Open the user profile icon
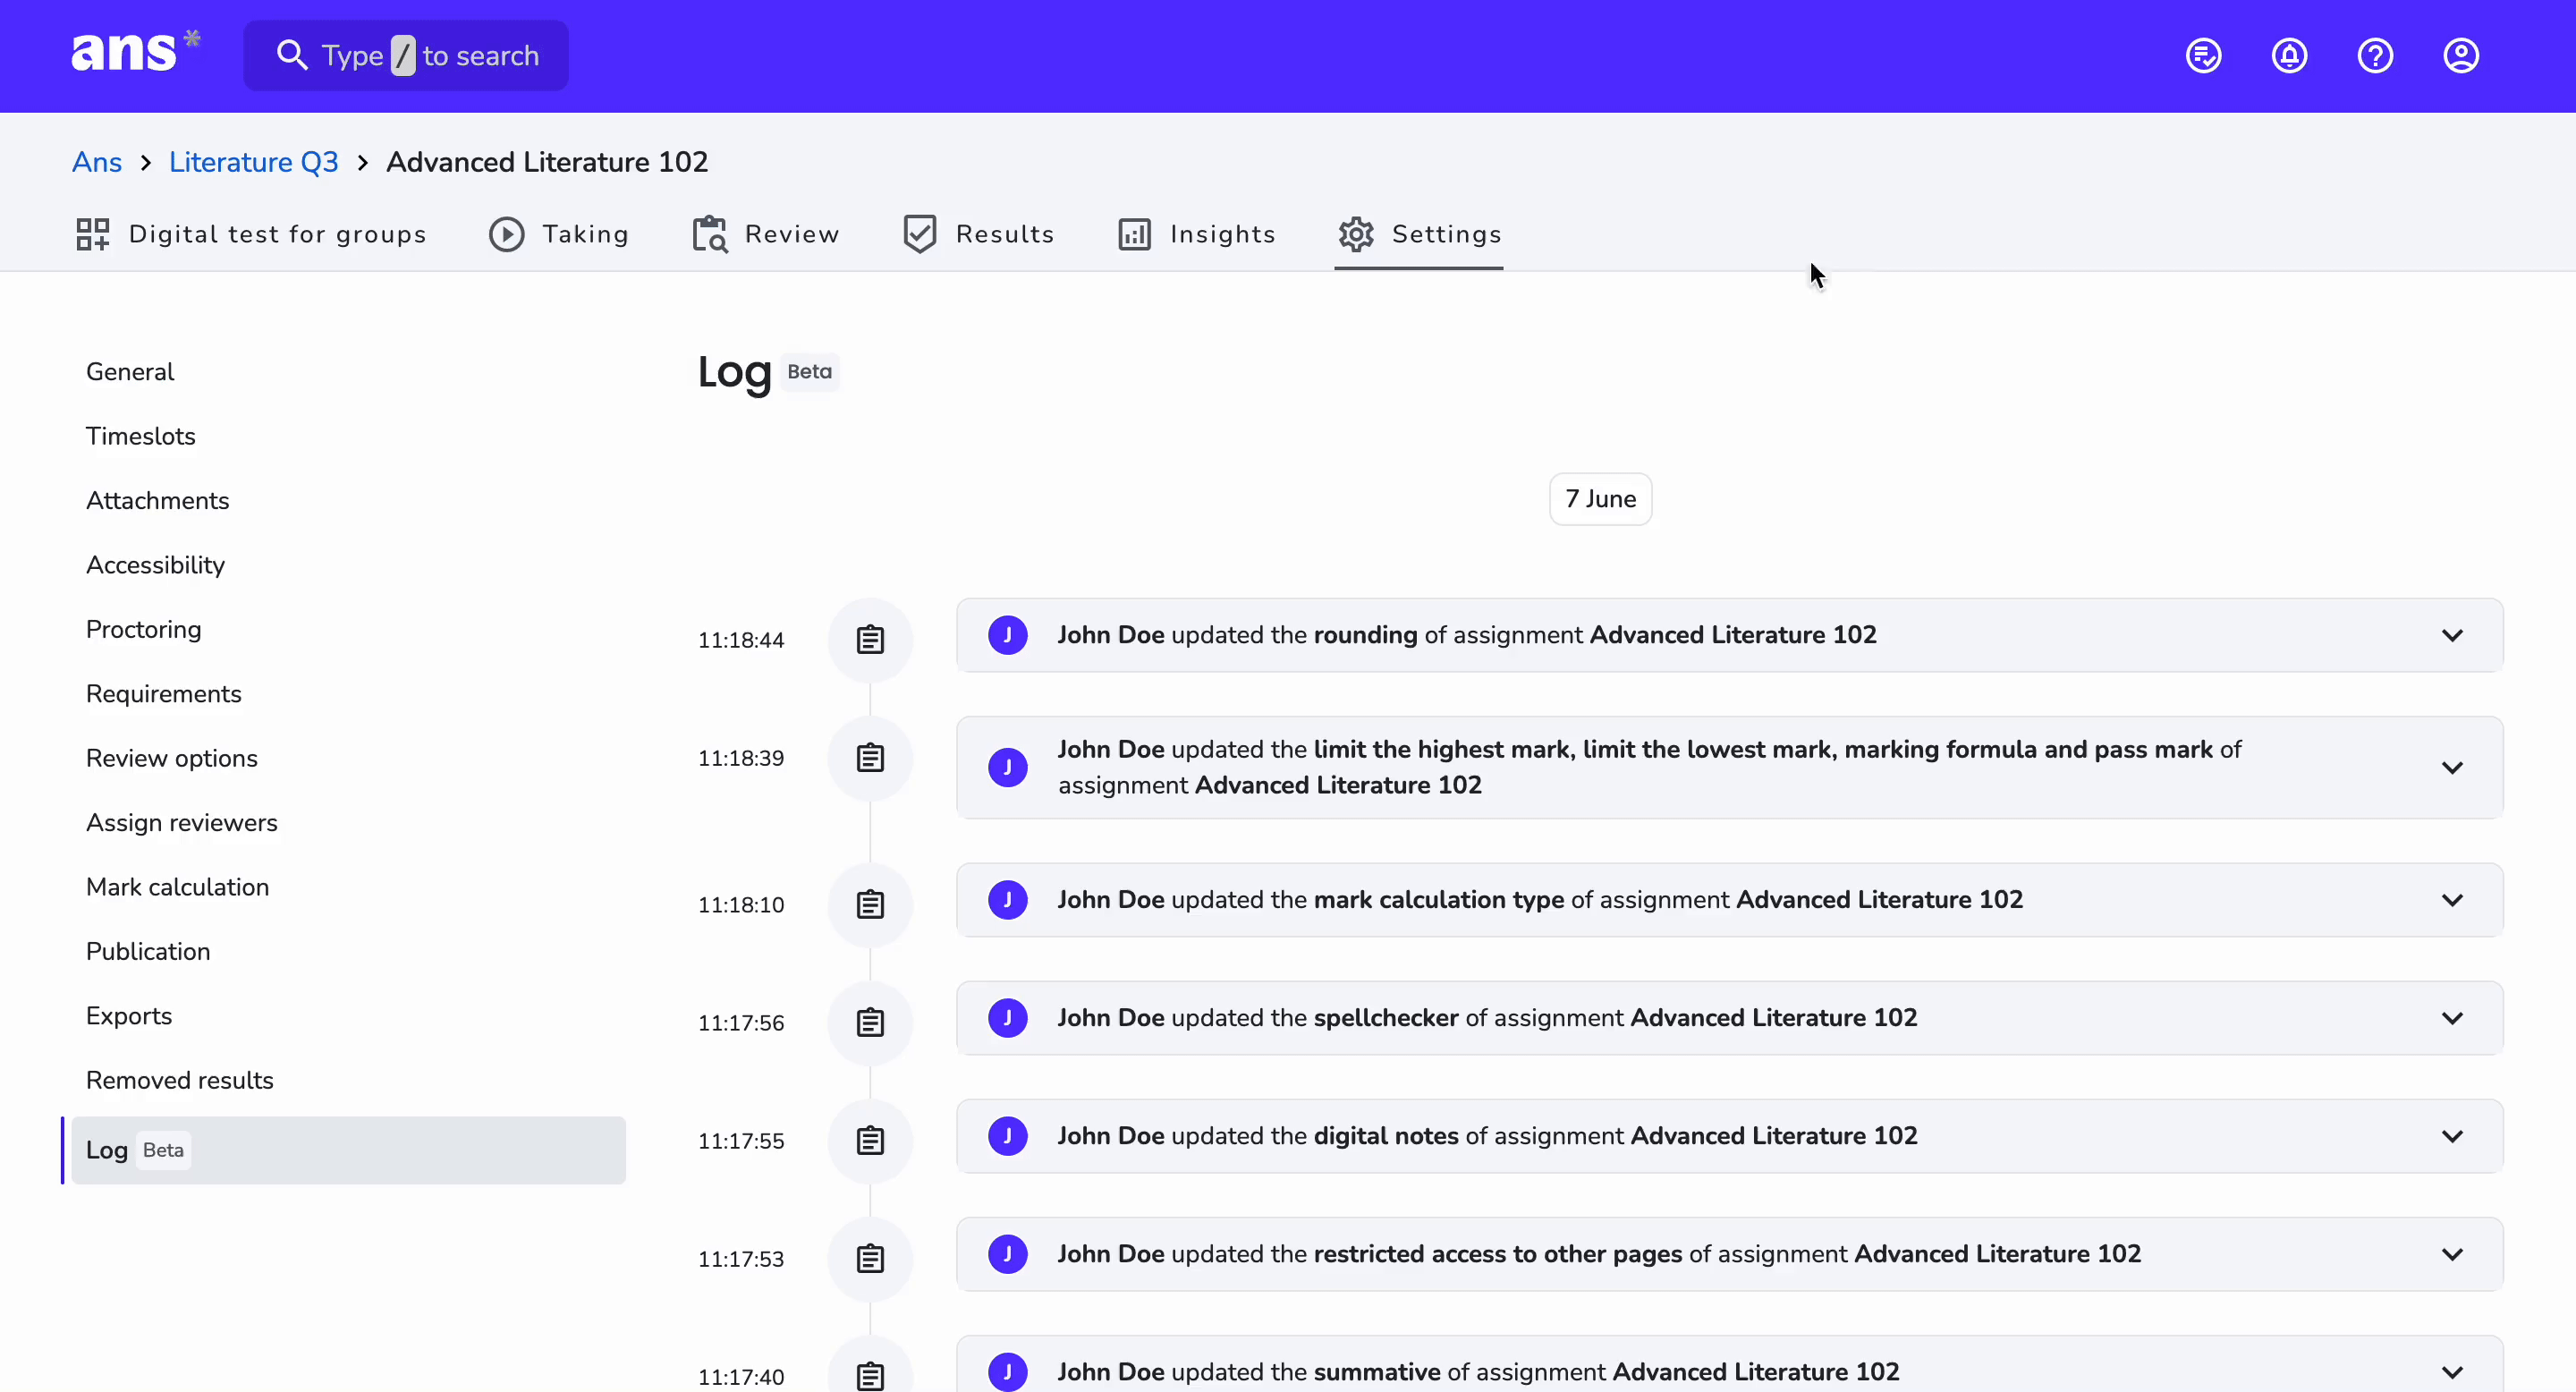 [x=2461, y=56]
